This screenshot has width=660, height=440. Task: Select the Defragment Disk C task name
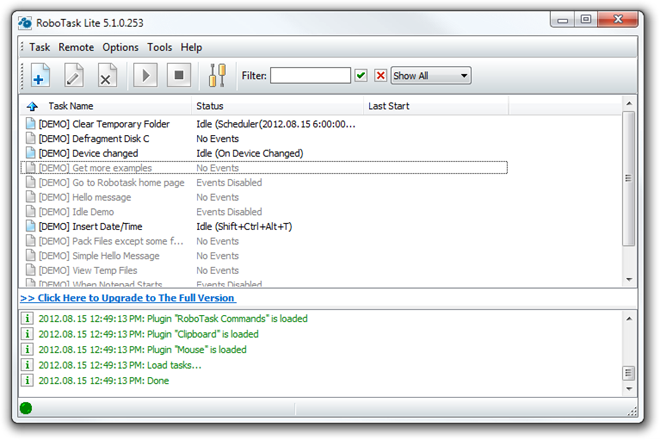point(94,139)
